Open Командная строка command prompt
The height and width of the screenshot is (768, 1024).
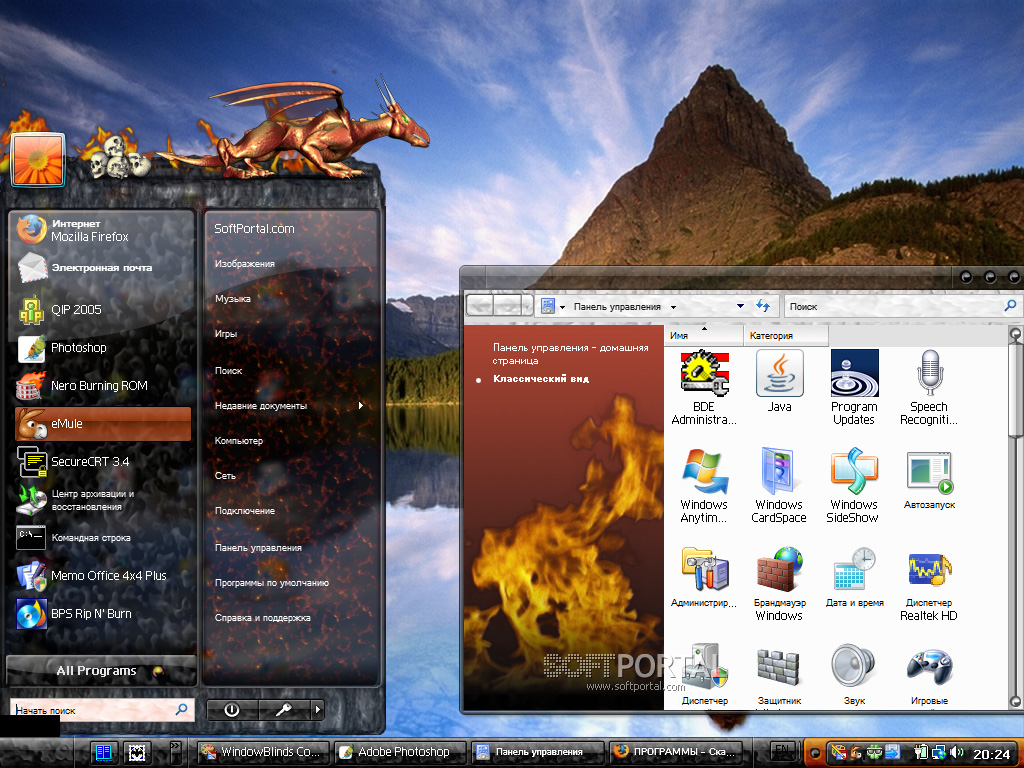[x=101, y=537]
